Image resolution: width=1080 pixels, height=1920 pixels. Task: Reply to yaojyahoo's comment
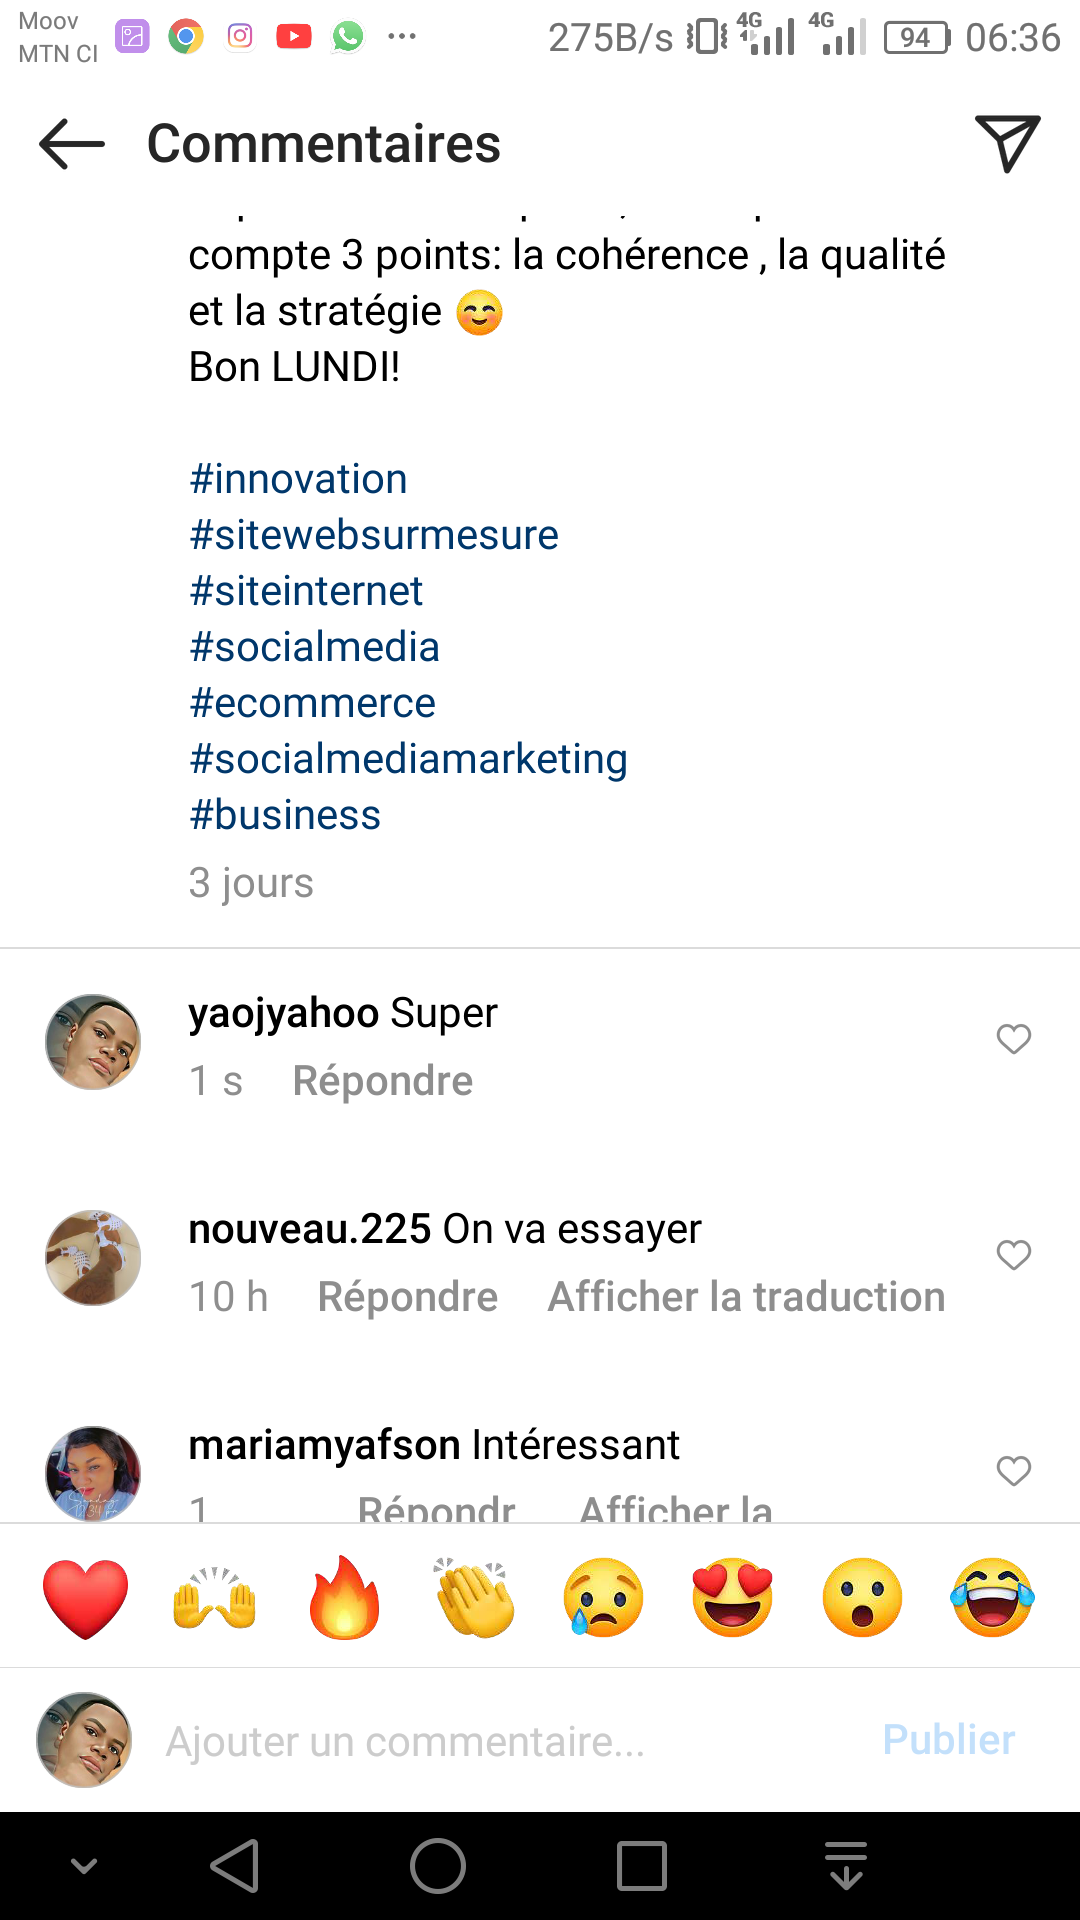pos(382,1081)
